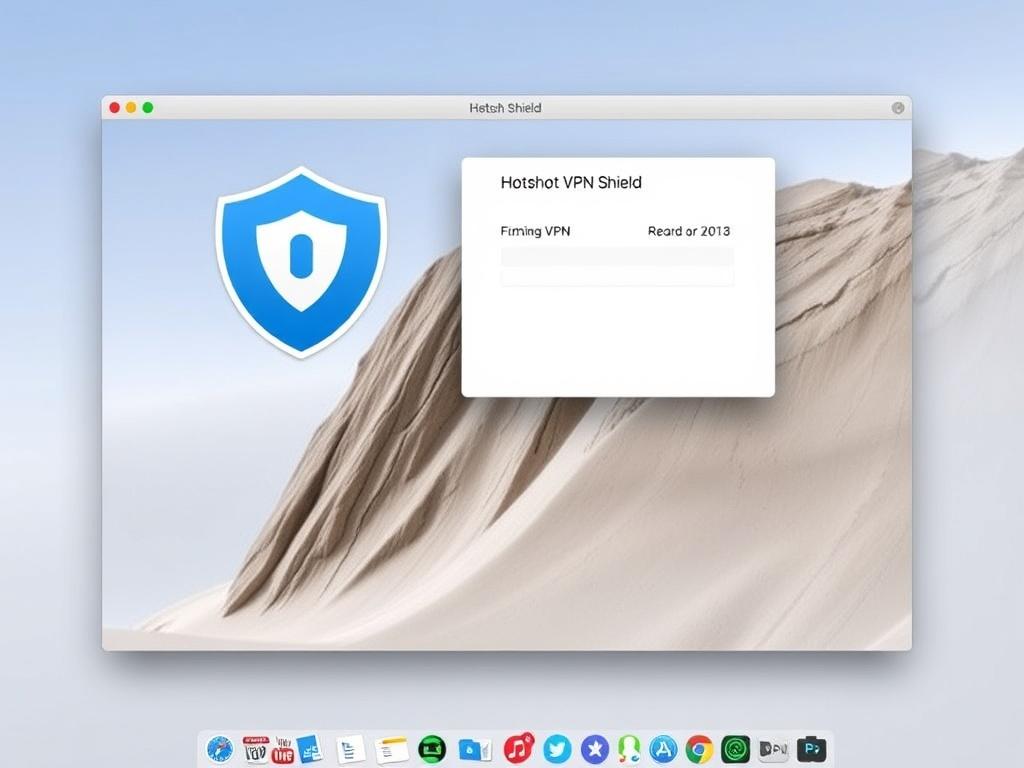Click the 'Hotshot VPN Shield' heading
This screenshot has height=768, width=1024.
click(x=571, y=182)
